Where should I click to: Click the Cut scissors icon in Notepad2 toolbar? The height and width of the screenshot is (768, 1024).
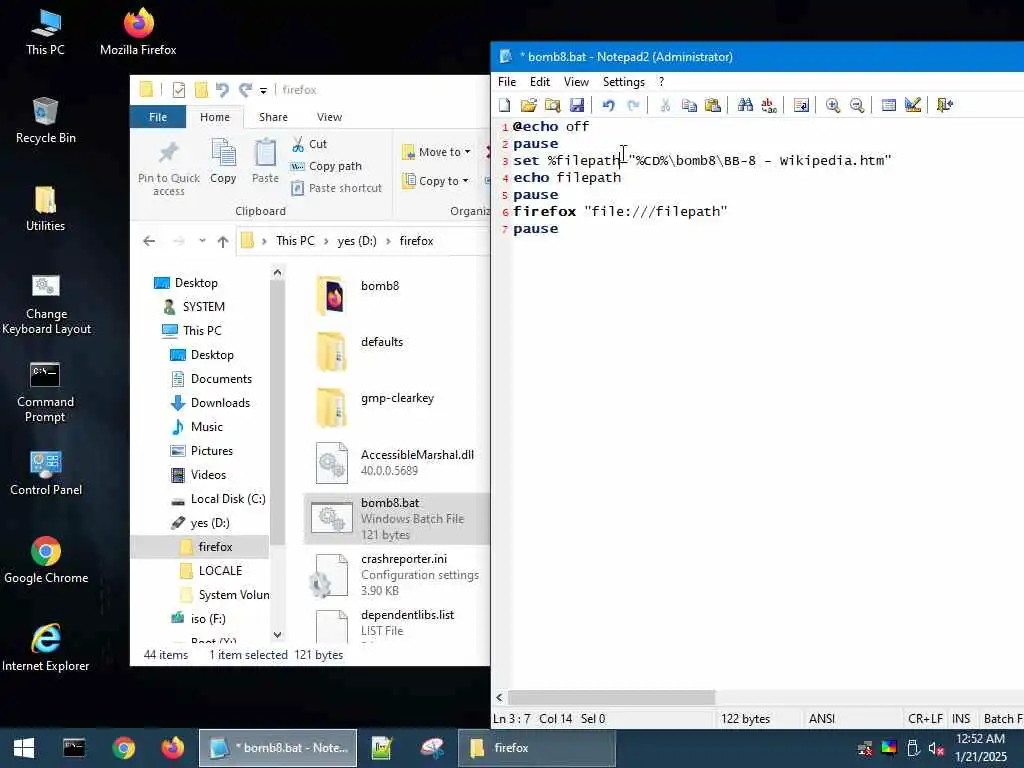pos(665,105)
